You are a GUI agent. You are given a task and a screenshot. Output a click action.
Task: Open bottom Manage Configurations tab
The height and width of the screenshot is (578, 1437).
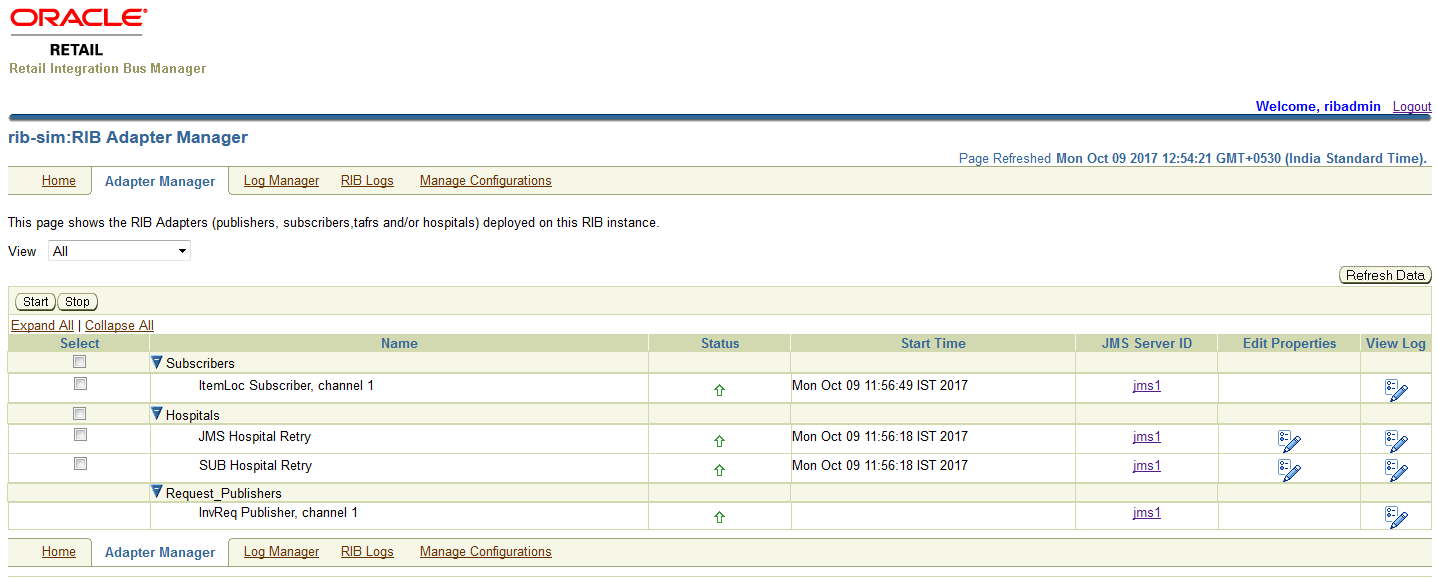tap(486, 552)
